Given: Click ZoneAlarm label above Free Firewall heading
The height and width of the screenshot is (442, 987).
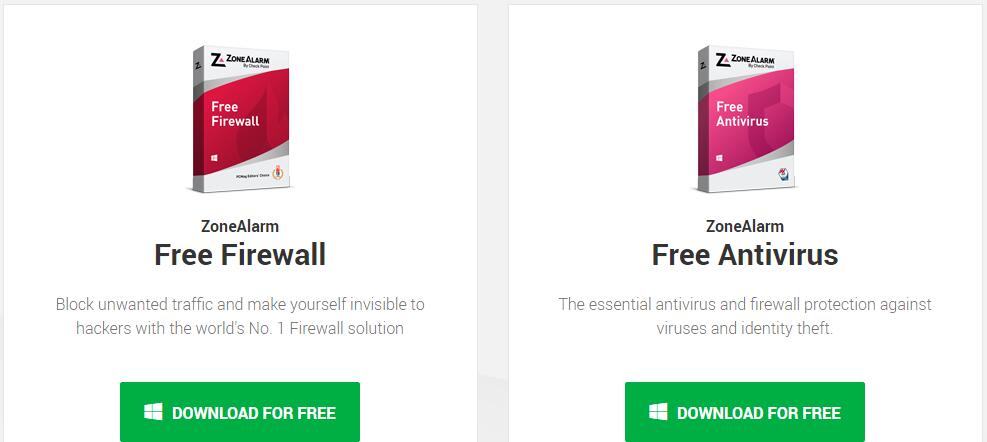Looking at the screenshot, I should tap(240, 226).
